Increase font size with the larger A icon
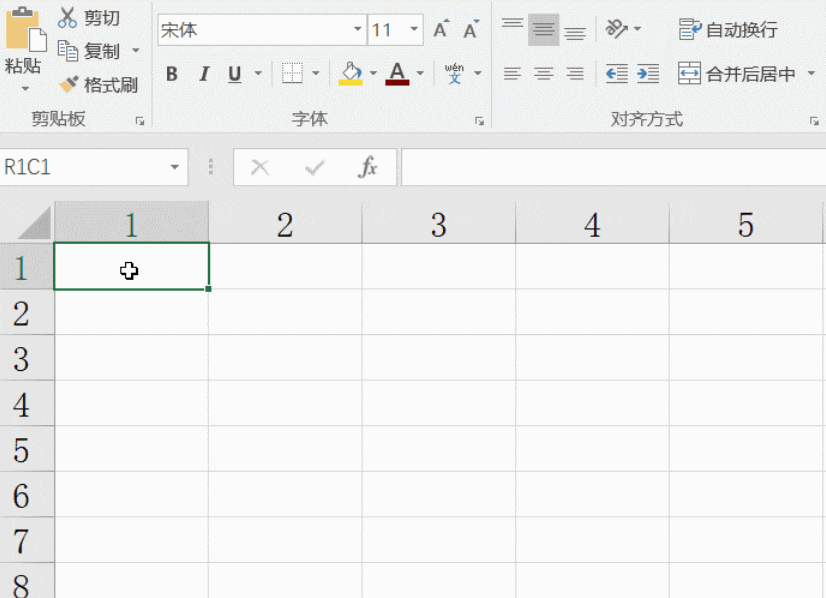Image resolution: width=826 pixels, height=598 pixels. coord(441,29)
